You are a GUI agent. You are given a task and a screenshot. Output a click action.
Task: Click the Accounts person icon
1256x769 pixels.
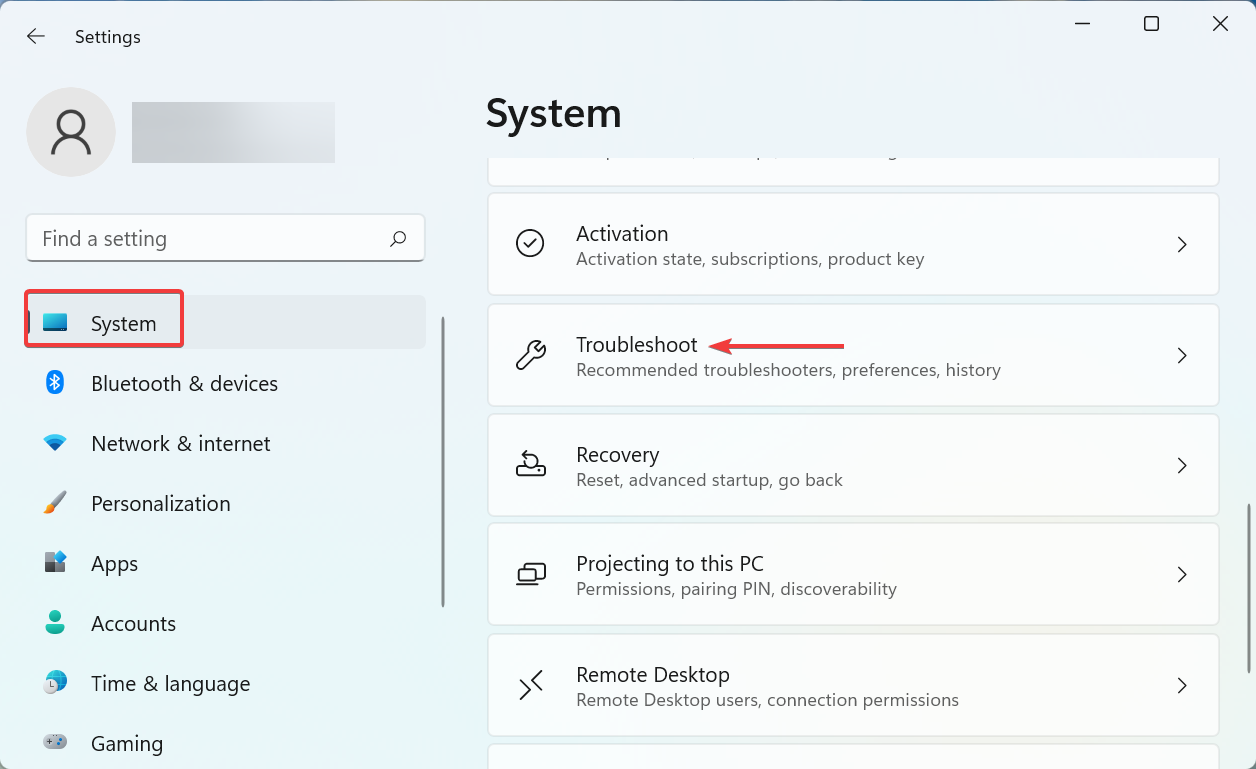54,623
